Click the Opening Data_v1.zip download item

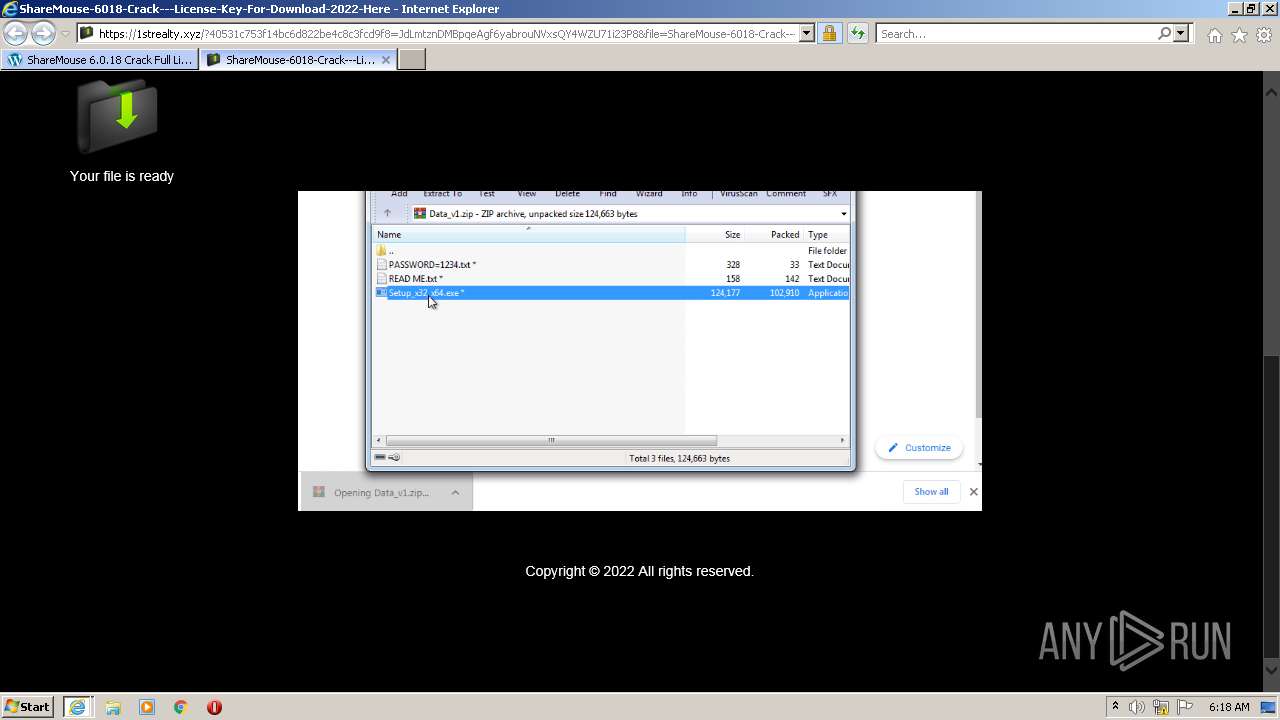[x=386, y=492]
